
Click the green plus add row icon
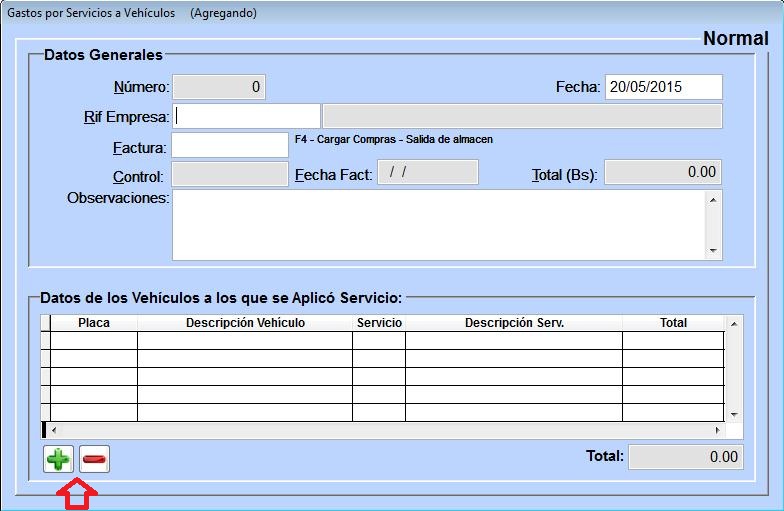coord(59,459)
